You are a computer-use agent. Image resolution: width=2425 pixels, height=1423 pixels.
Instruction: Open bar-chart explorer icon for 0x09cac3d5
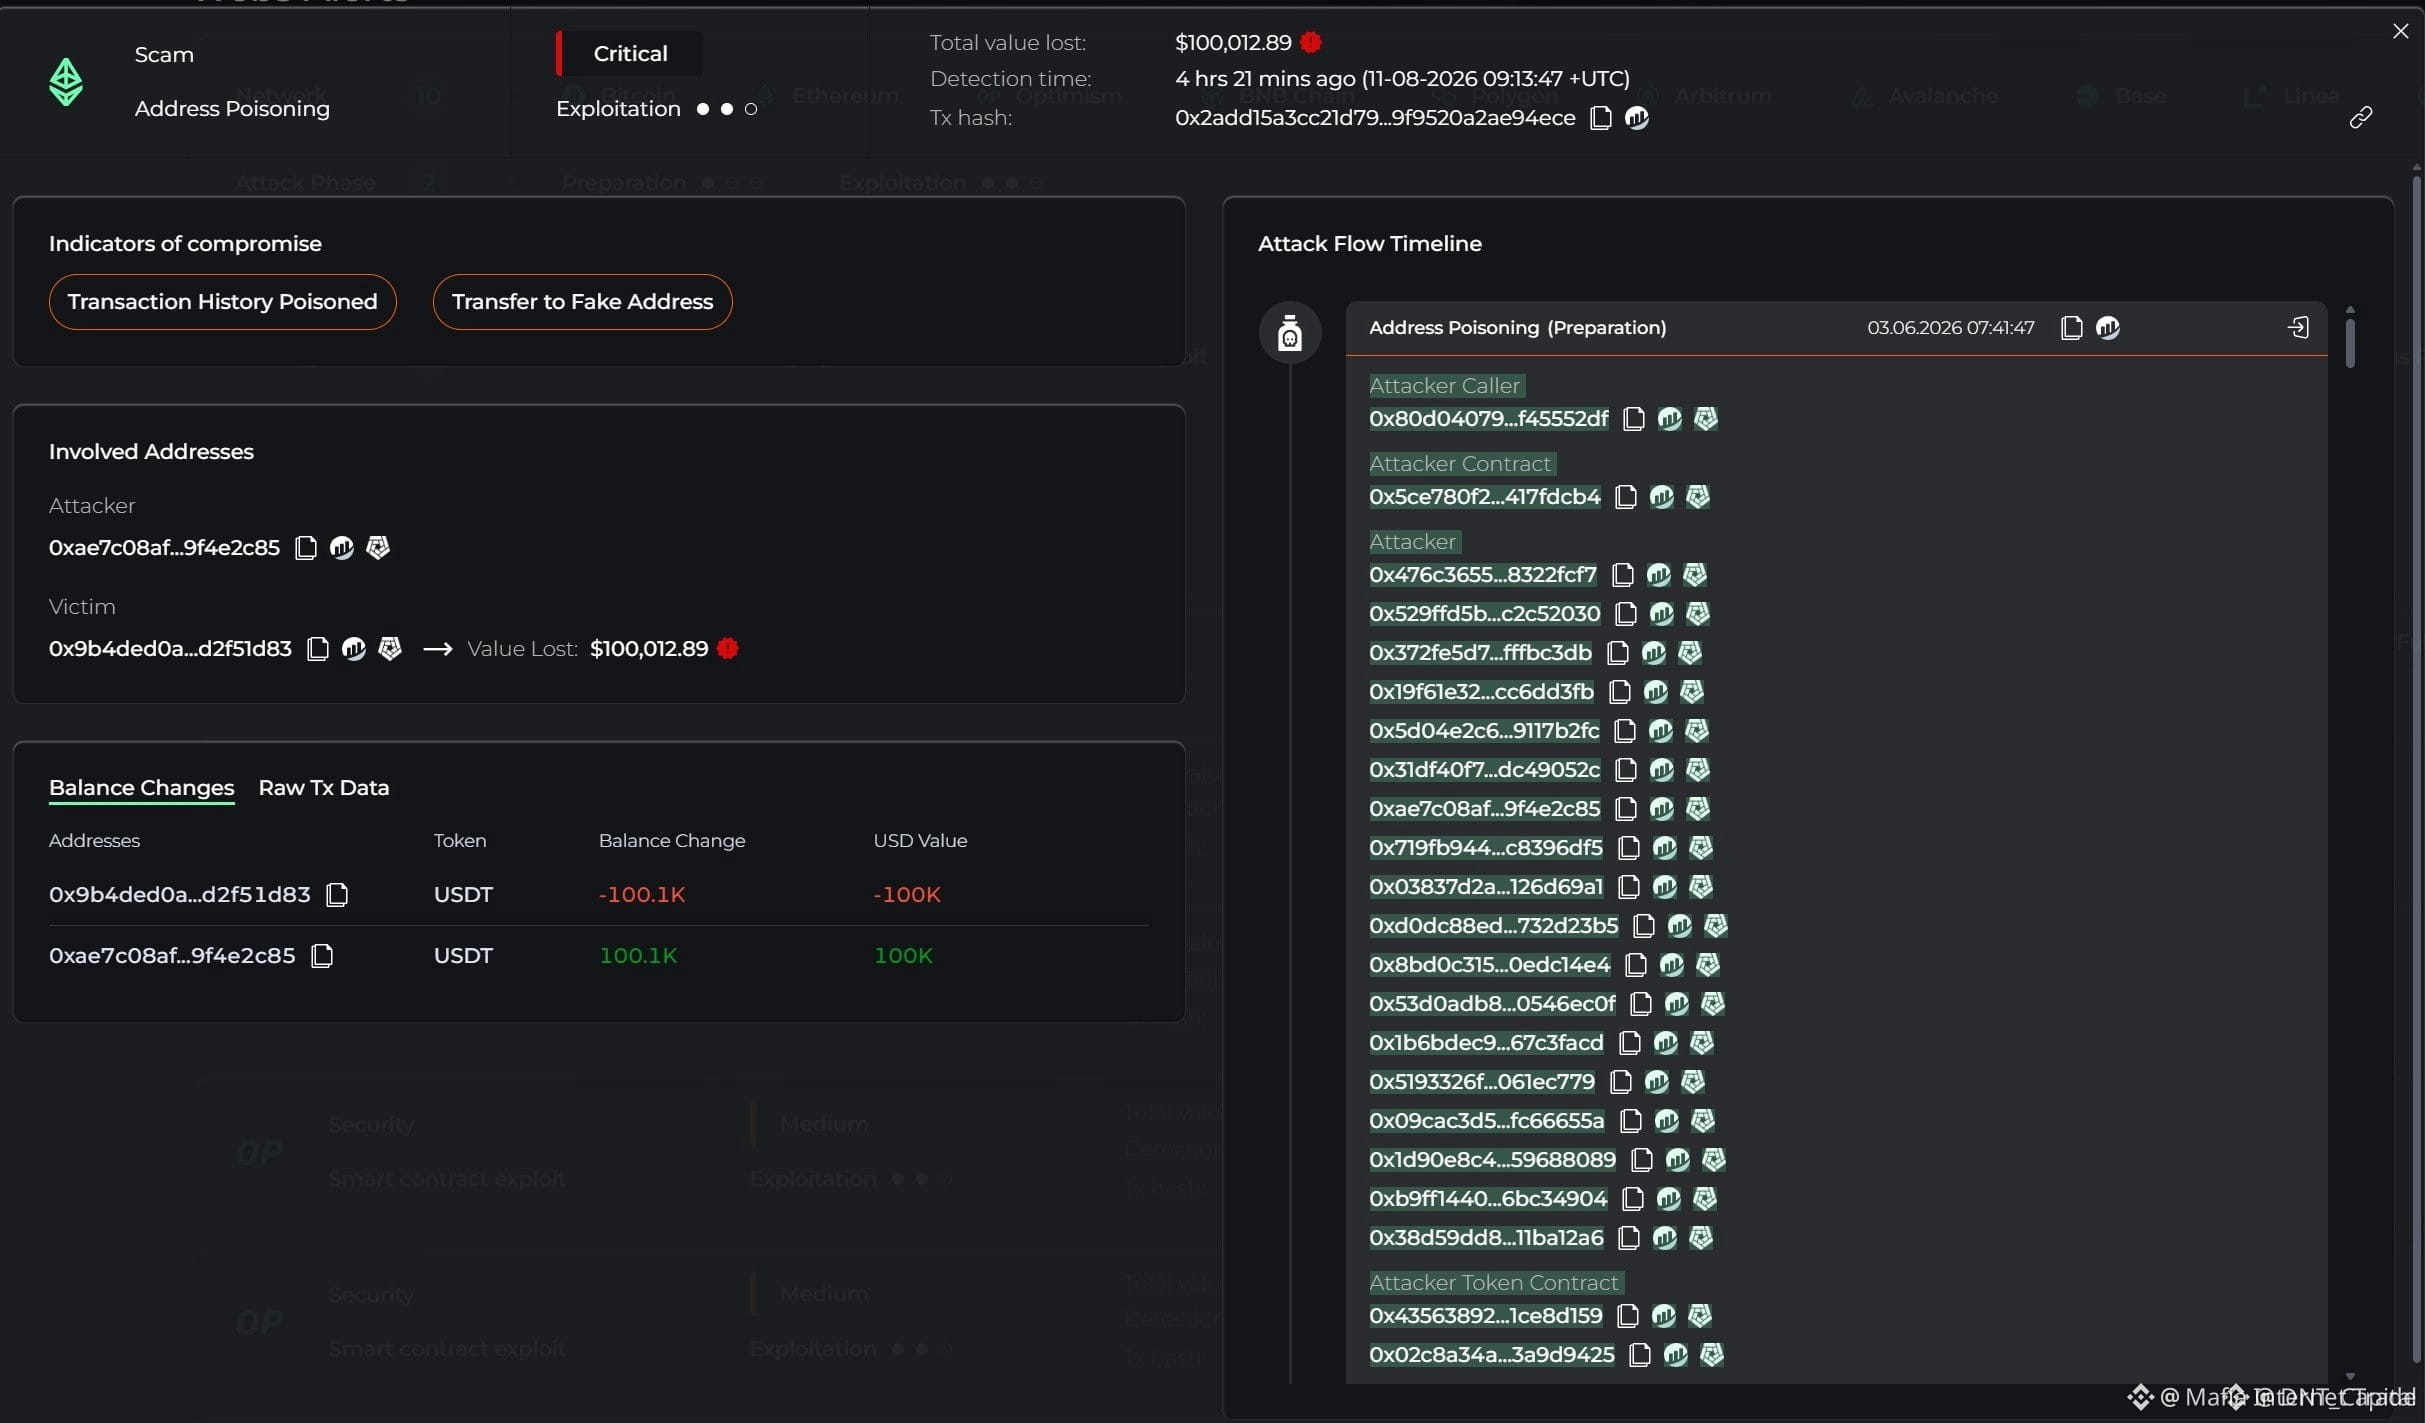[x=1667, y=1121]
